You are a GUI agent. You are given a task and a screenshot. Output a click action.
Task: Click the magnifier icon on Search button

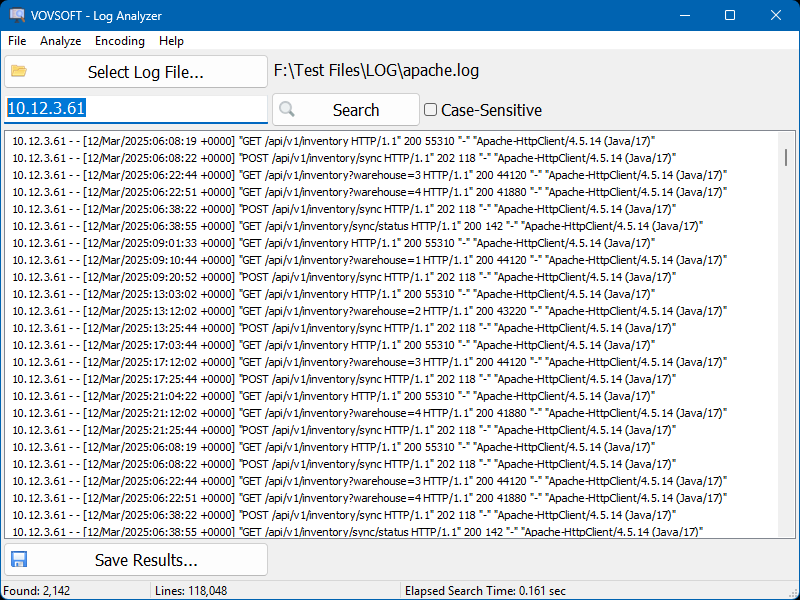(287, 109)
